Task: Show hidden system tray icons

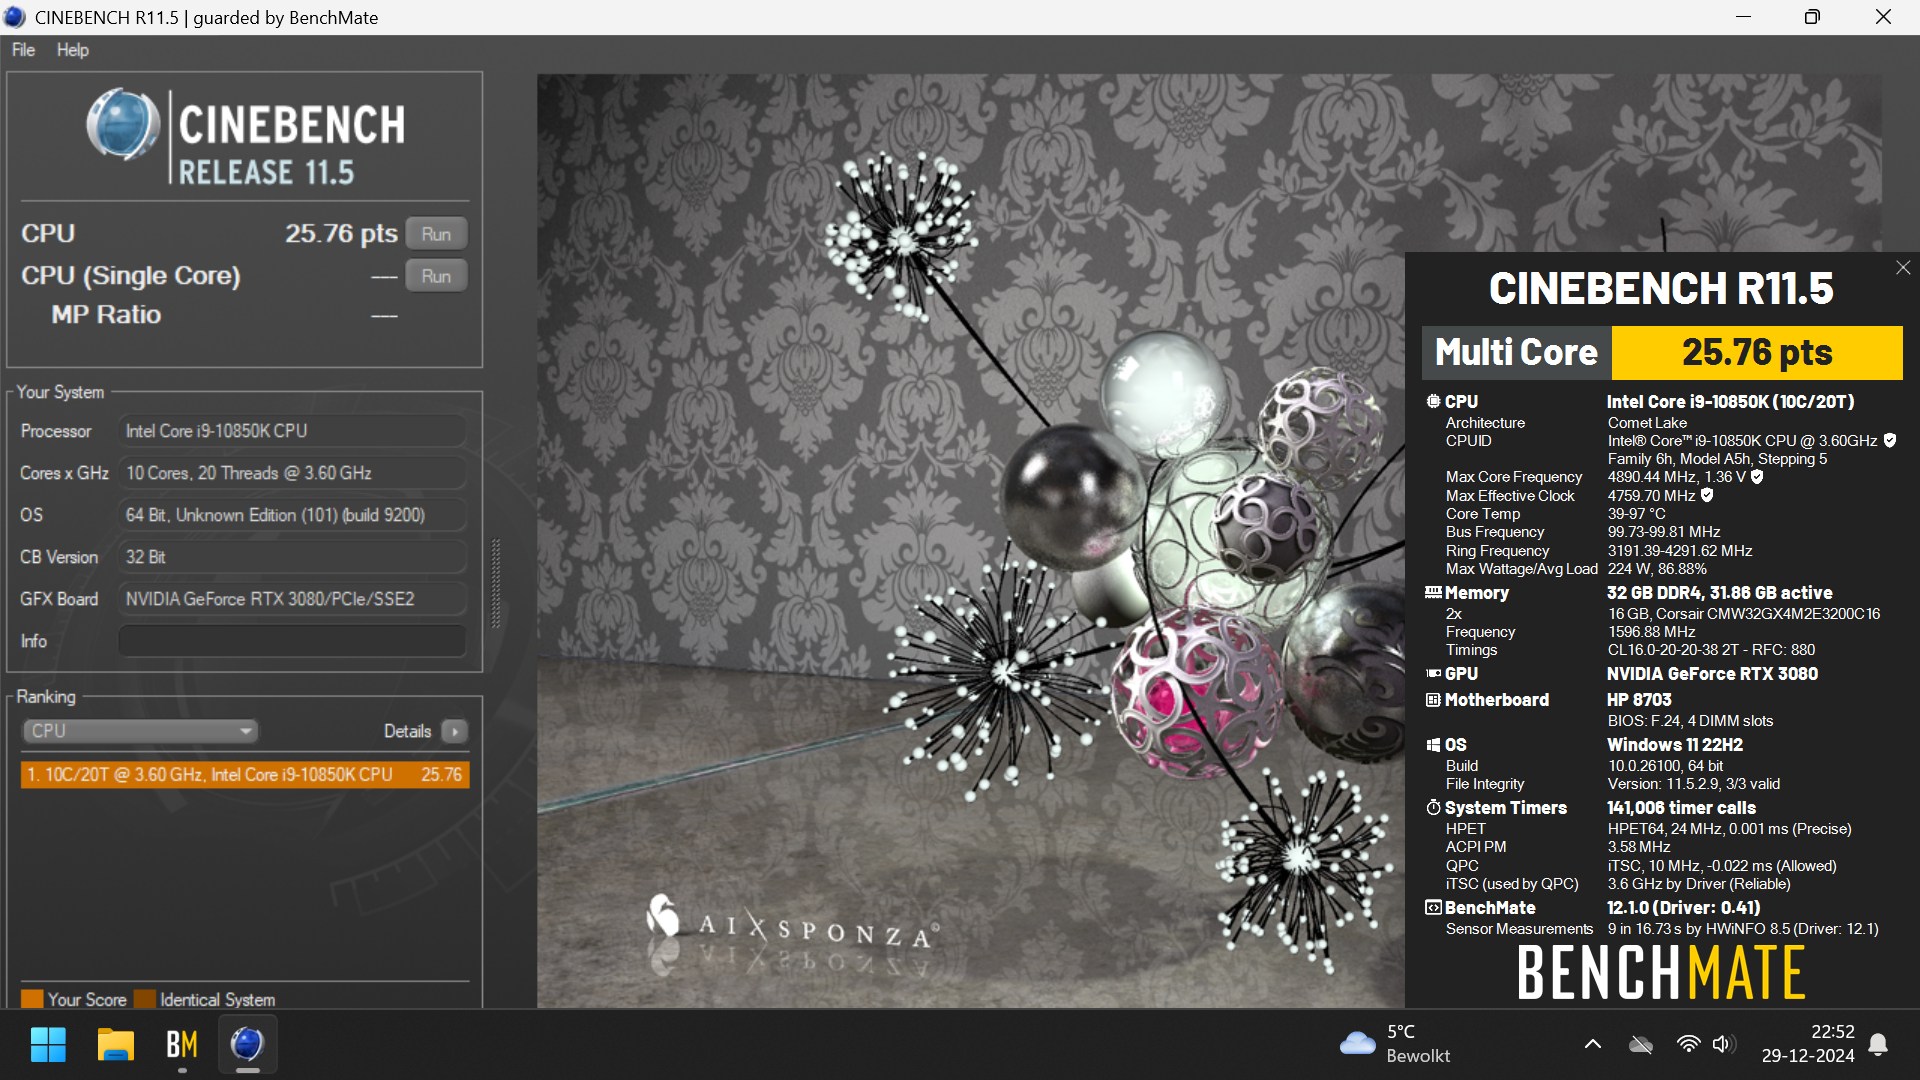Action: pyautogui.click(x=1593, y=1044)
